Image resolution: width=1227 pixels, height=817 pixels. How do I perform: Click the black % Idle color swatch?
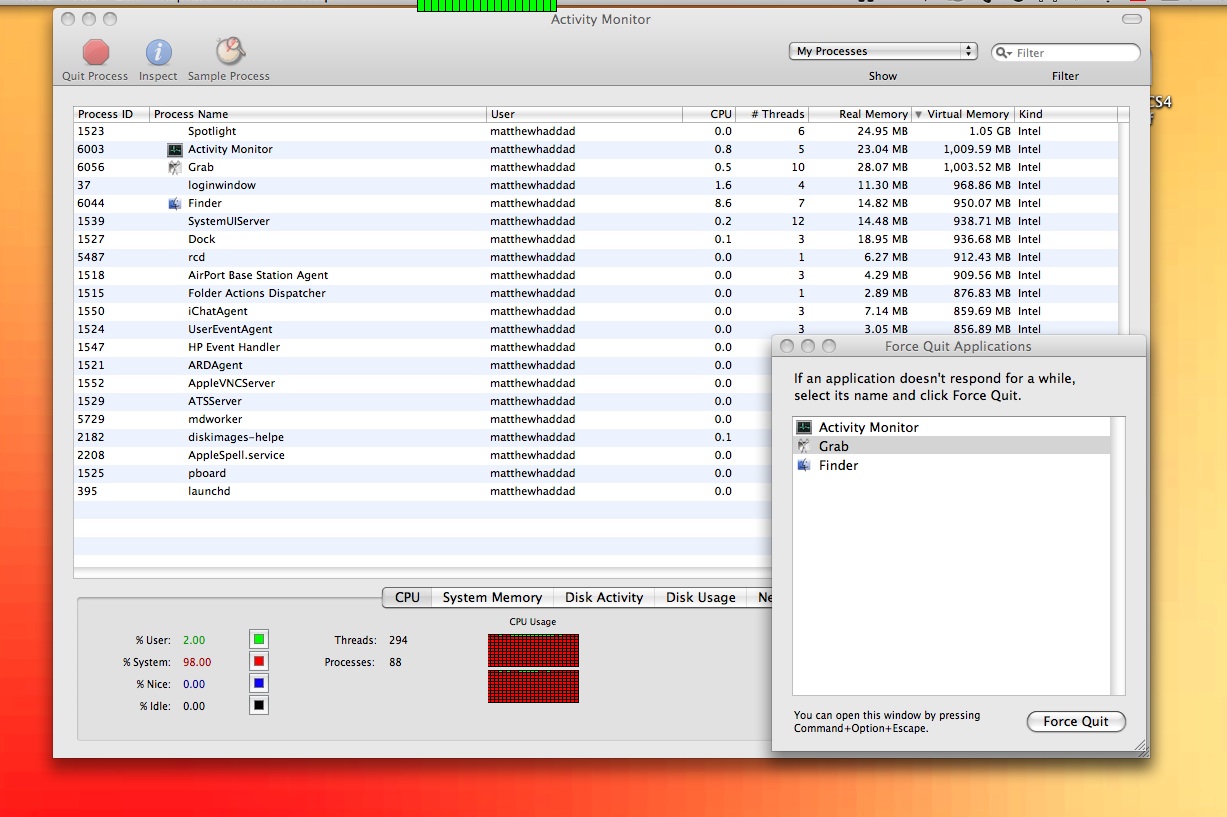click(259, 705)
